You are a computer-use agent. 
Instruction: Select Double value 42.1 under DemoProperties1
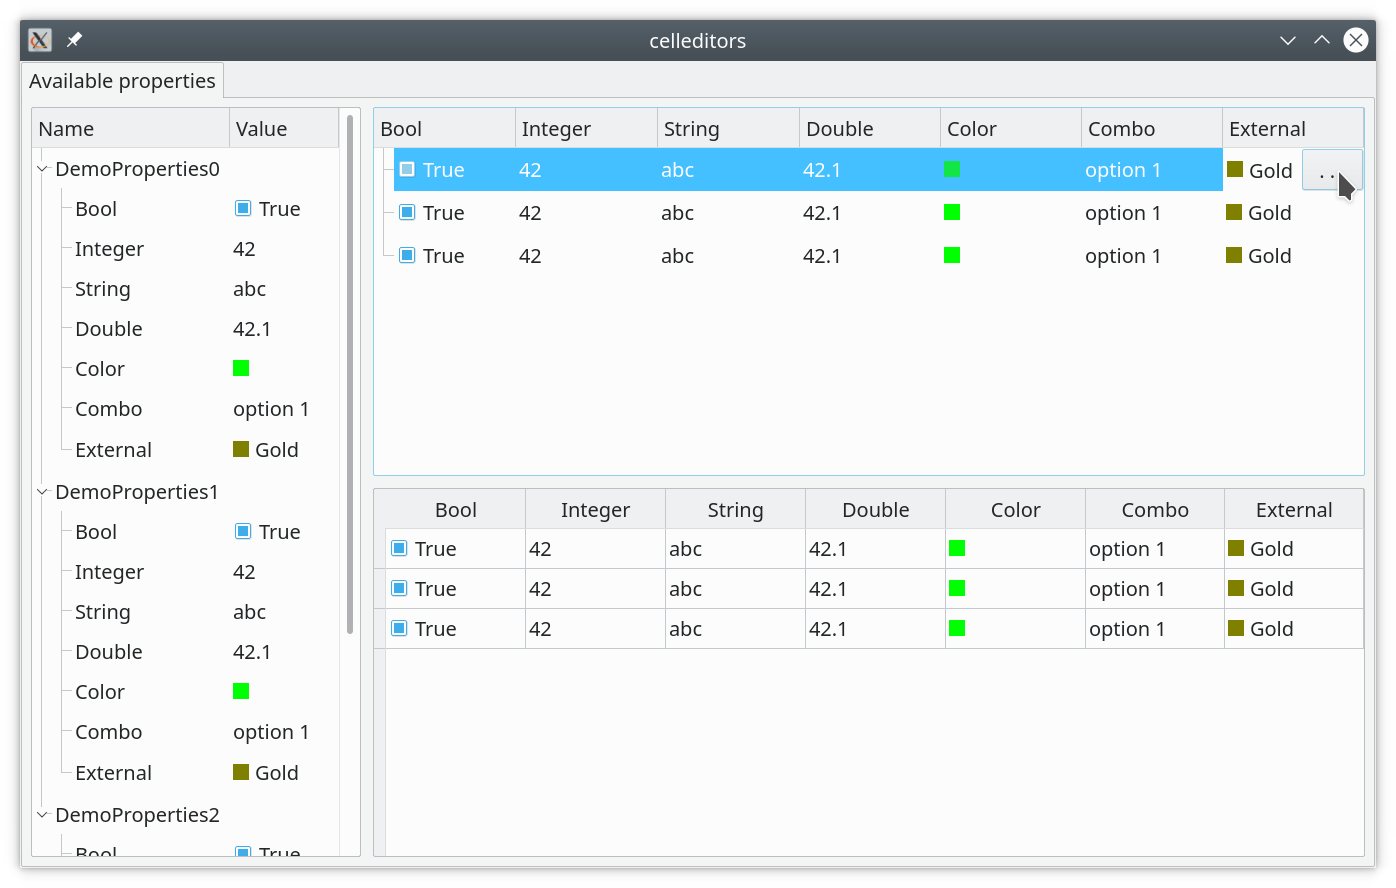(x=252, y=652)
